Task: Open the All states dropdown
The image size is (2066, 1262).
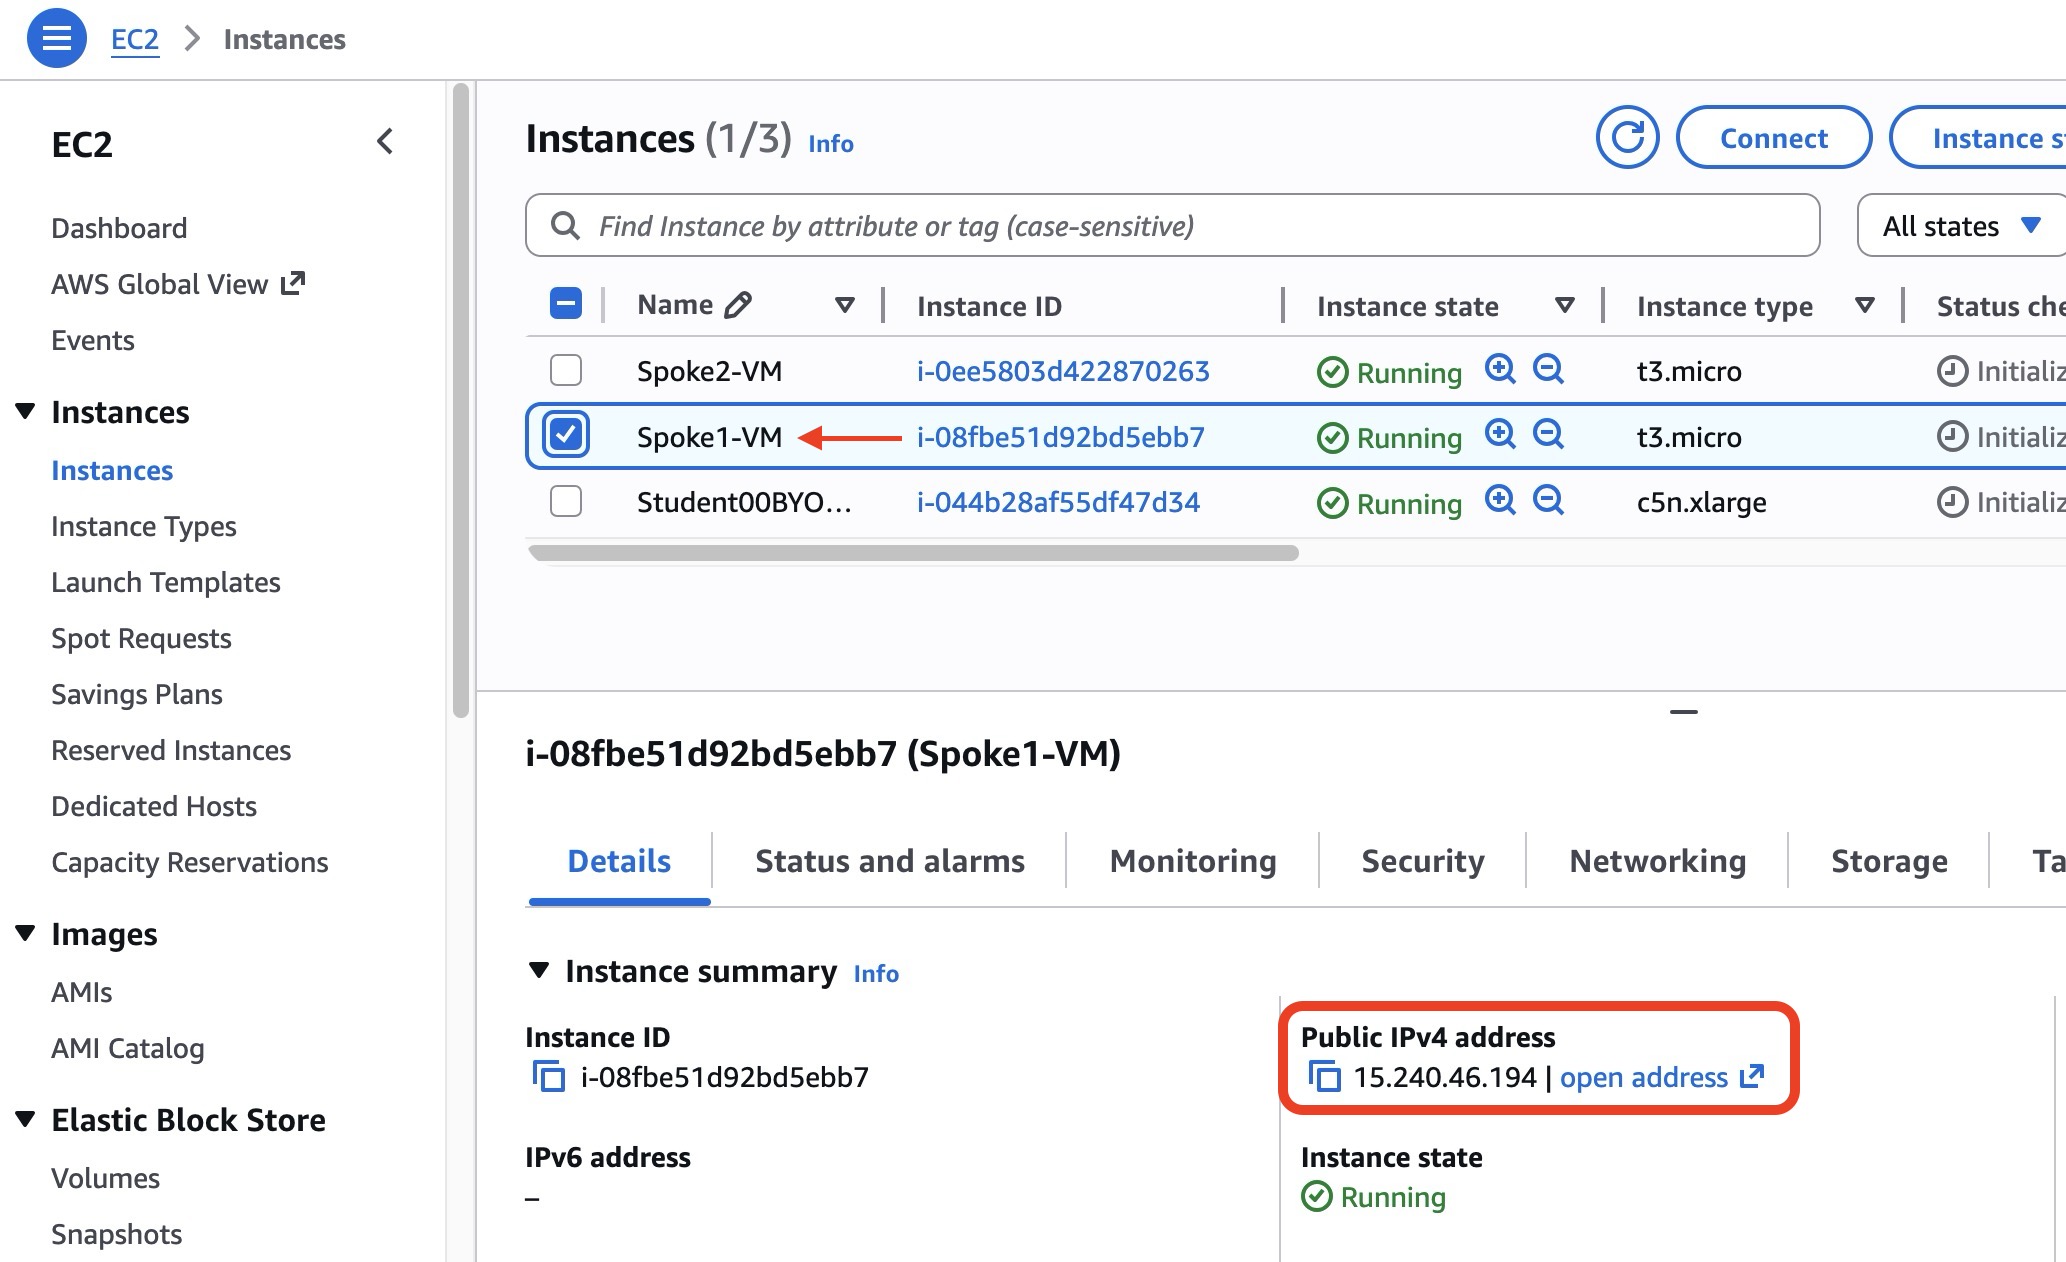Action: coord(1961,226)
